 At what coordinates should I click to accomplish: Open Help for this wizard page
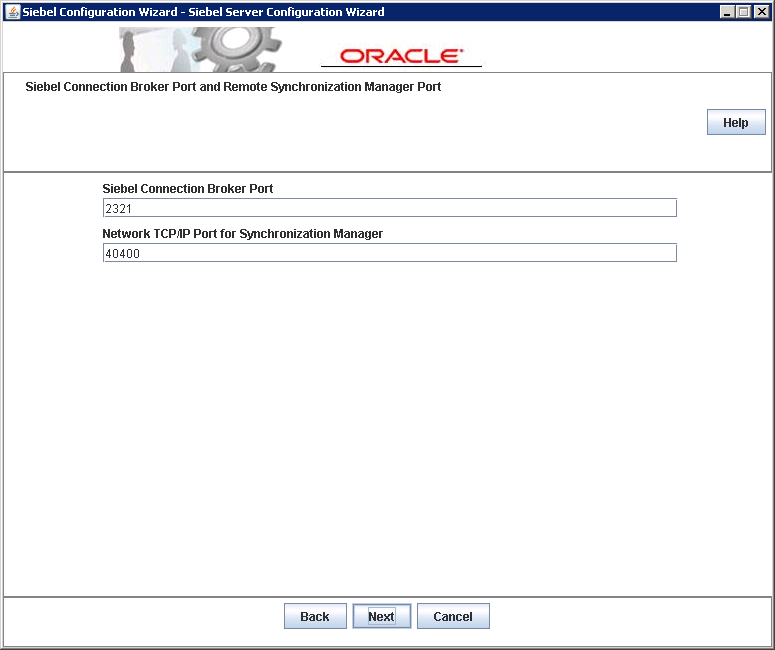tap(736, 122)
